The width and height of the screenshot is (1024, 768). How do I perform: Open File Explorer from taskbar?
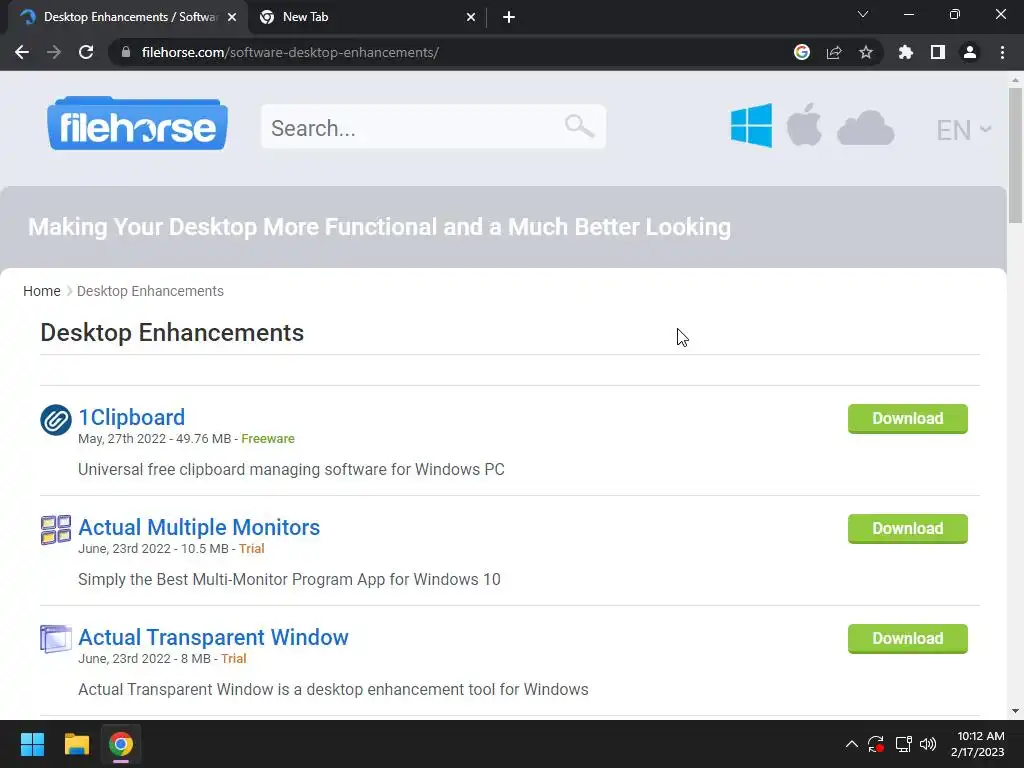pyautogui.click(x=76, y=744)
